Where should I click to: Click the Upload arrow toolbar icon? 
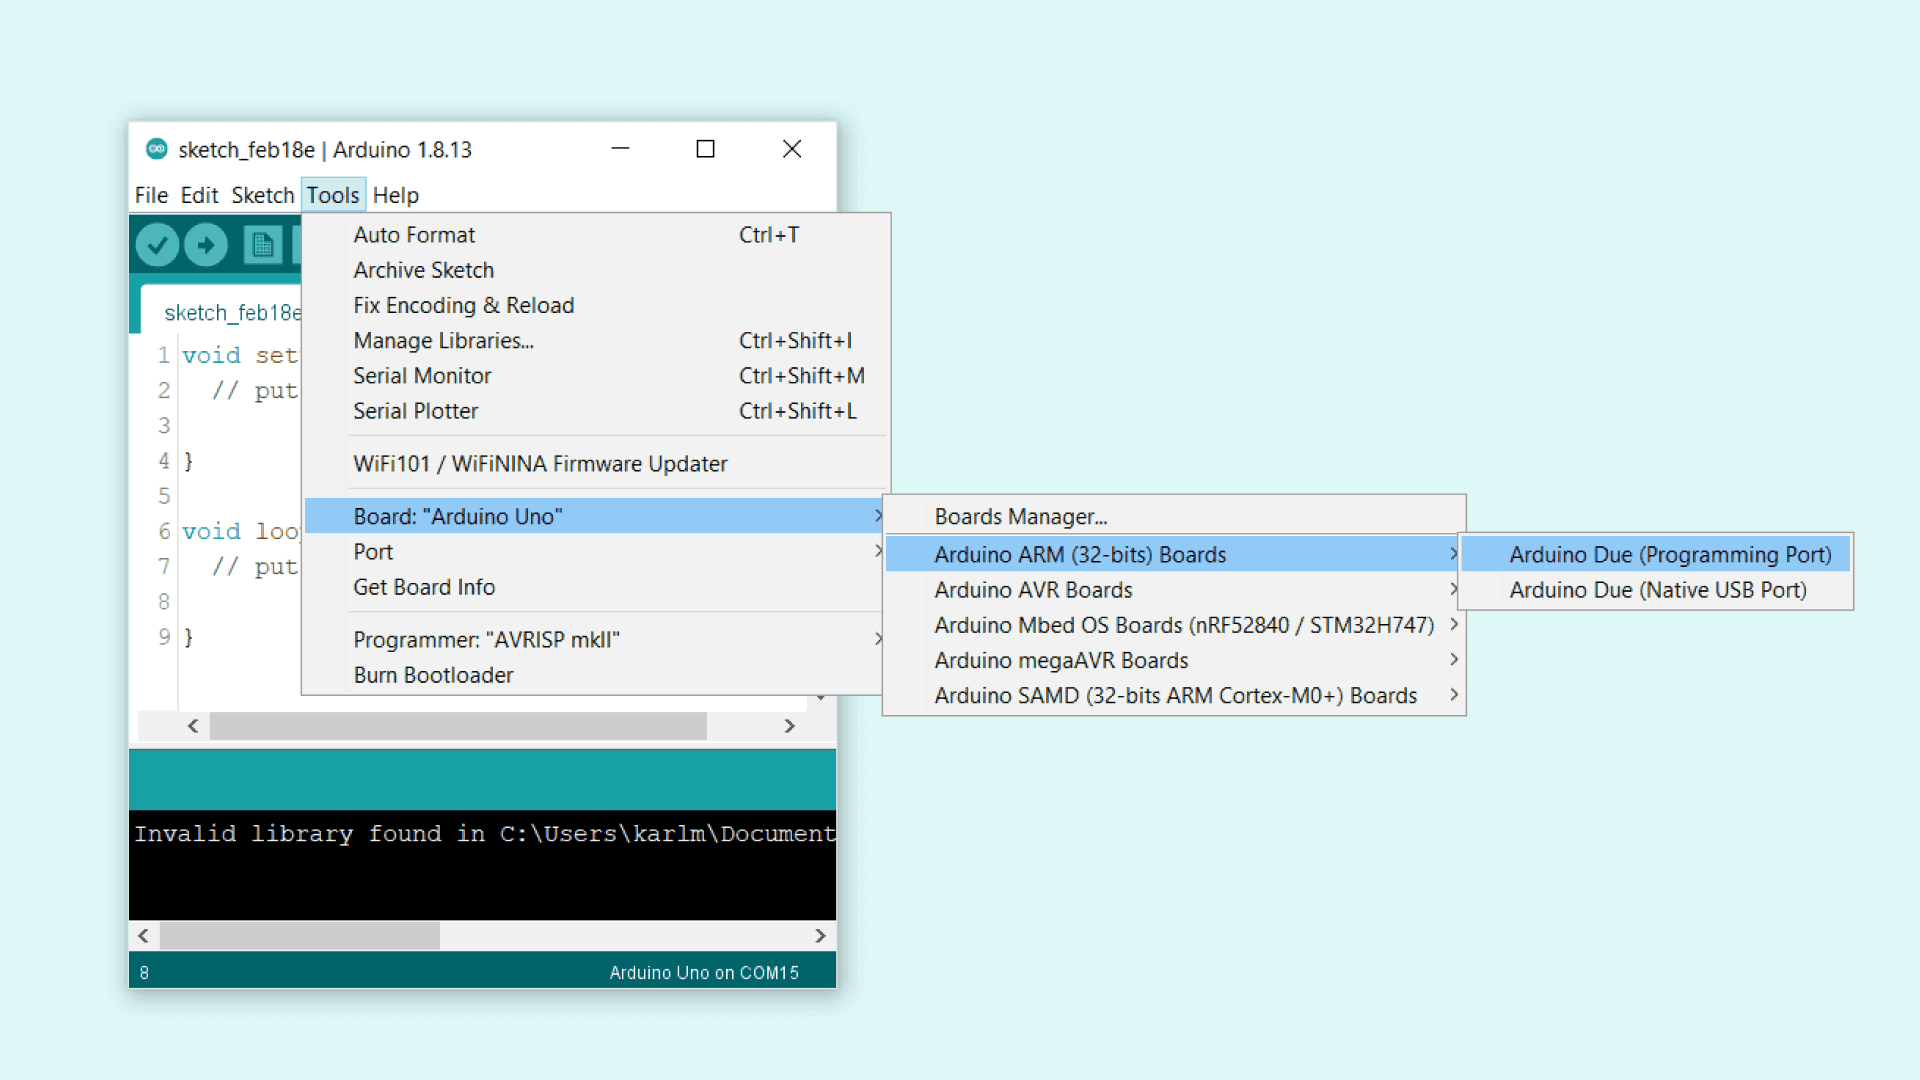click(206, 245)
